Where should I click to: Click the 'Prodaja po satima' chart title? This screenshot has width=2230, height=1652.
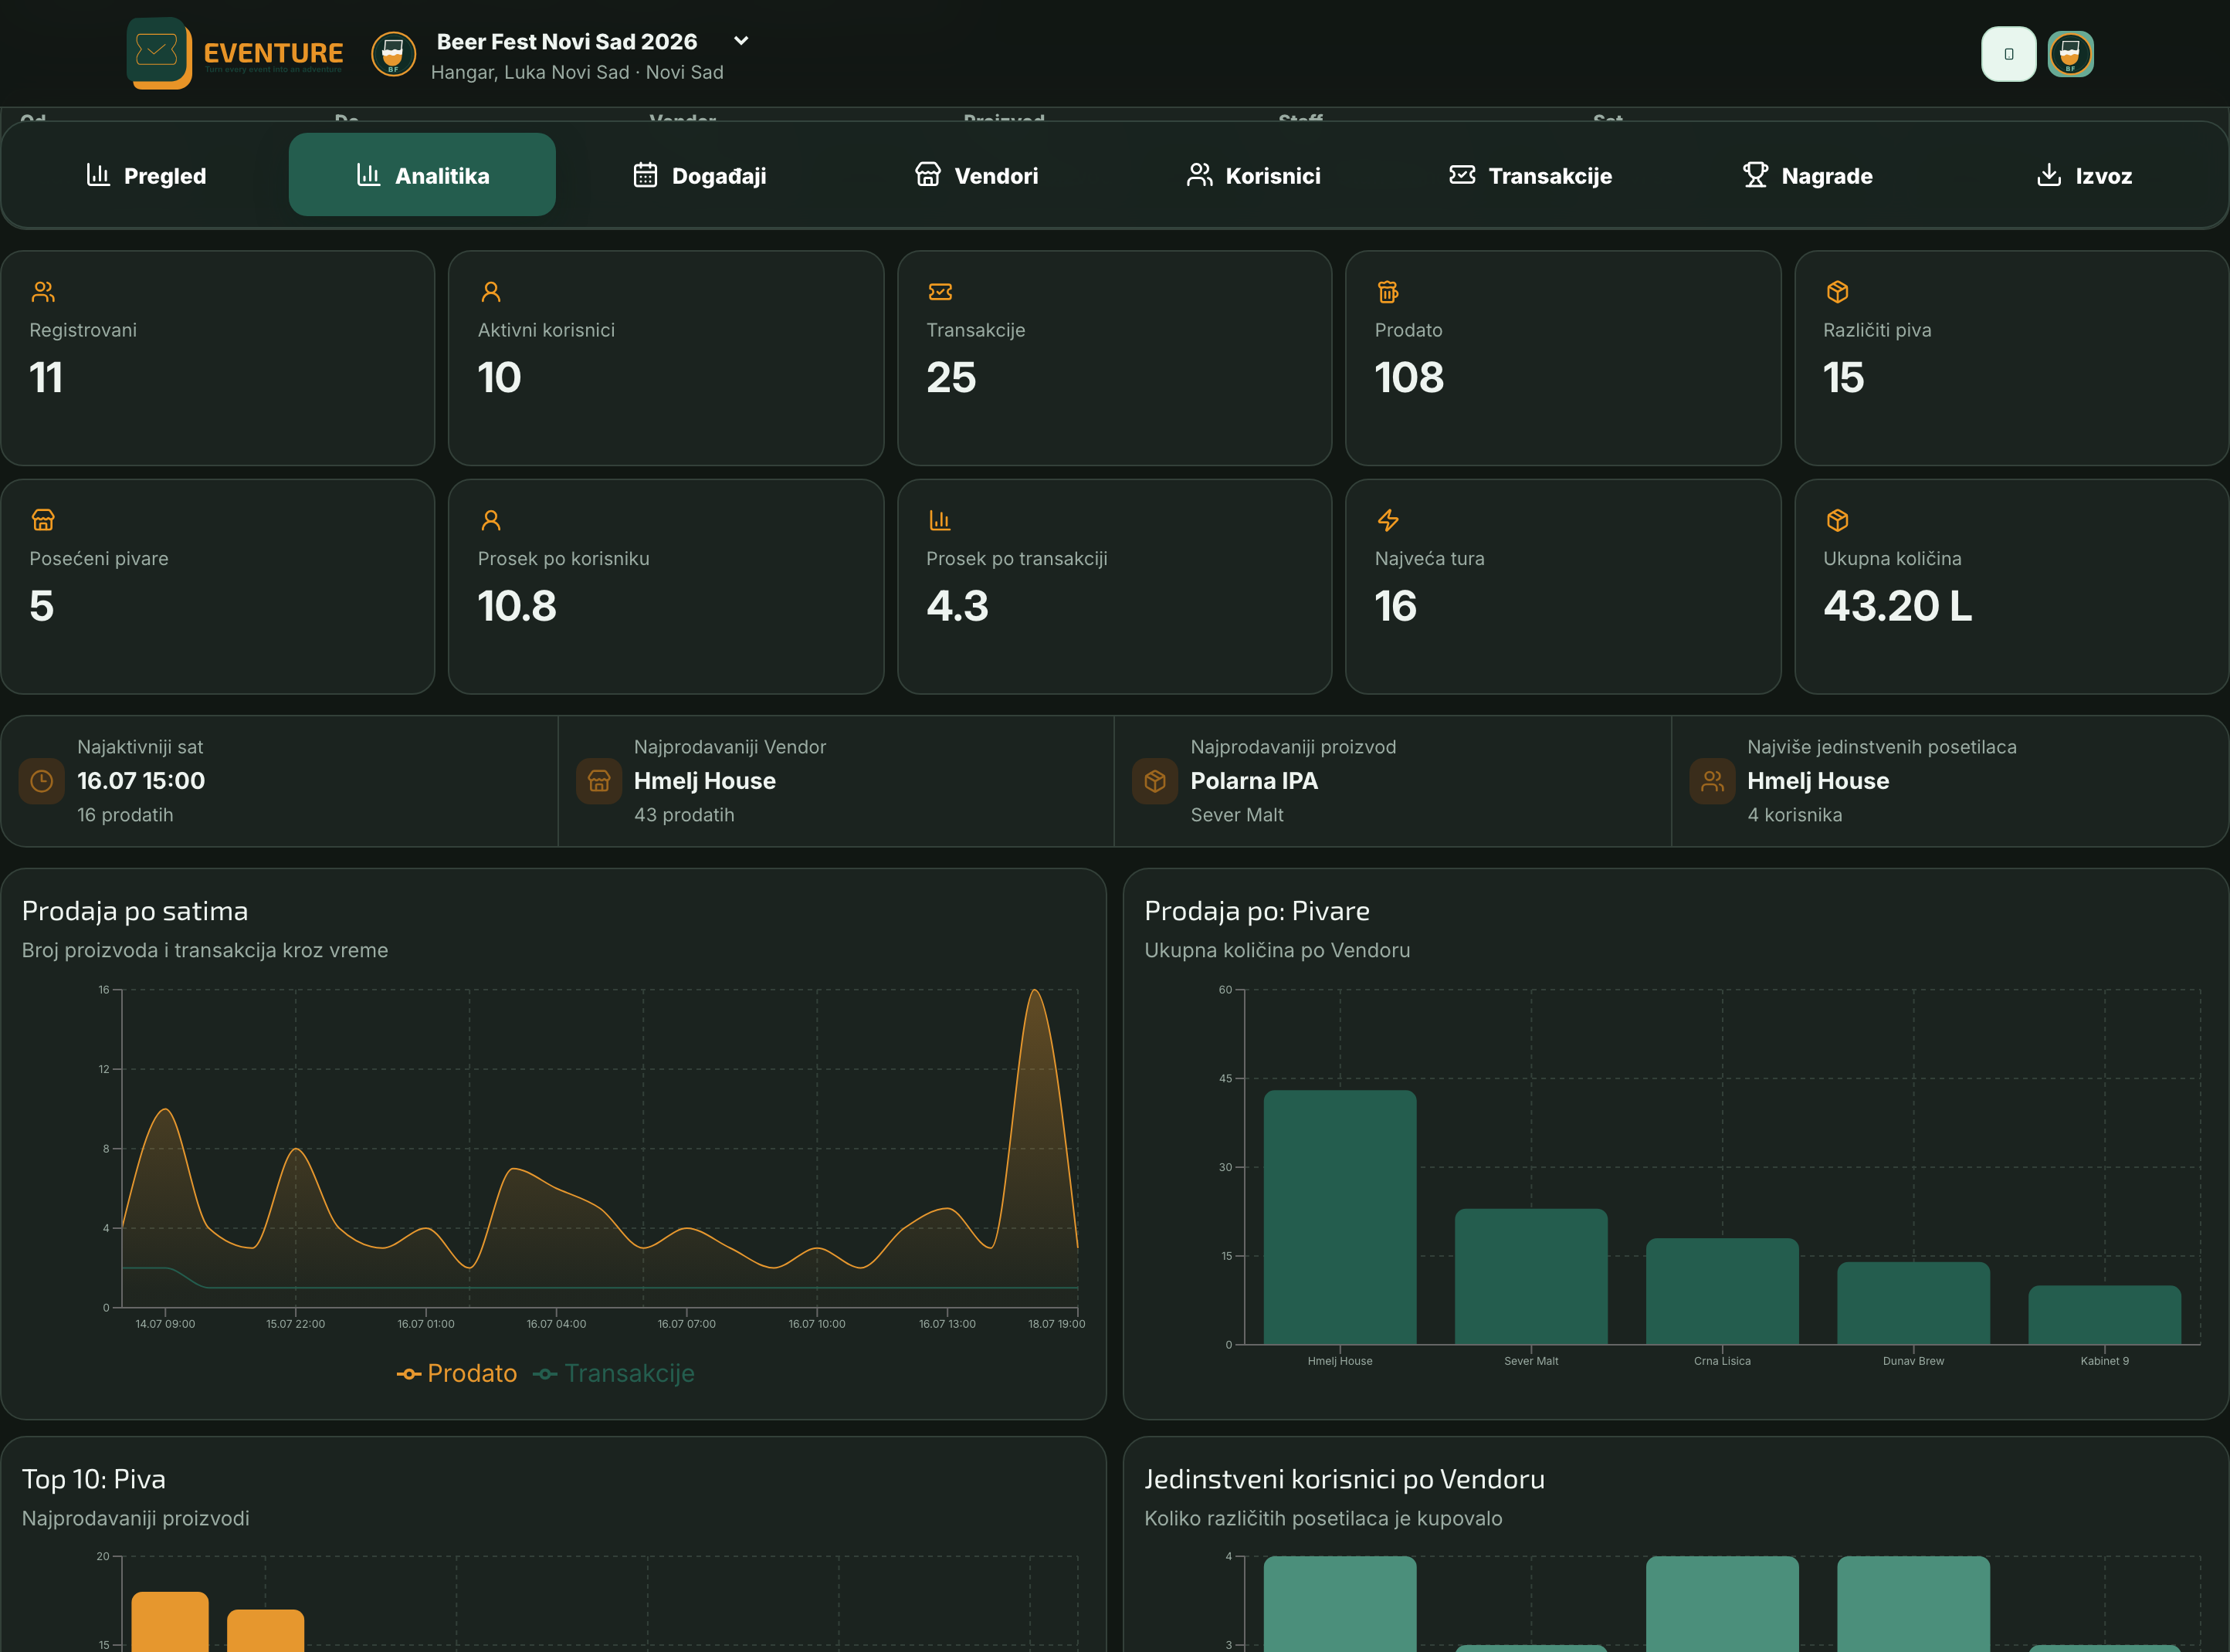135,911
